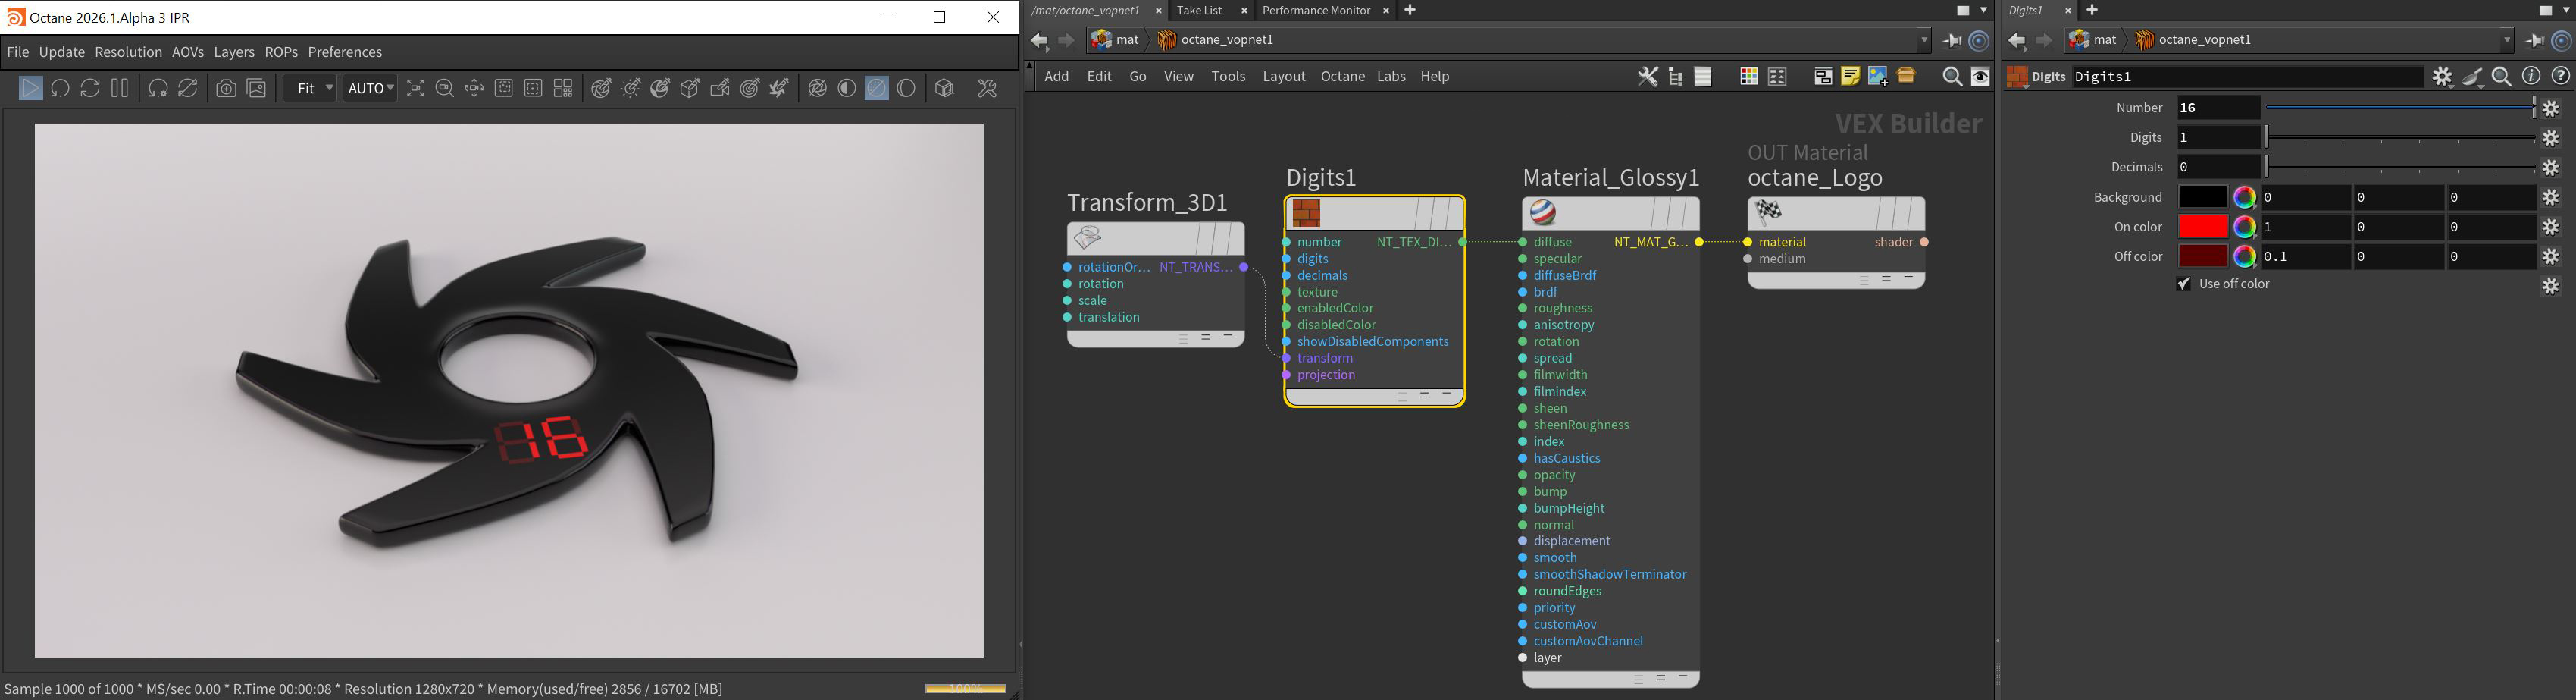
Task: Click the camera snapshot icon in the IPR toolbar
Action: (x=227, y=89)
